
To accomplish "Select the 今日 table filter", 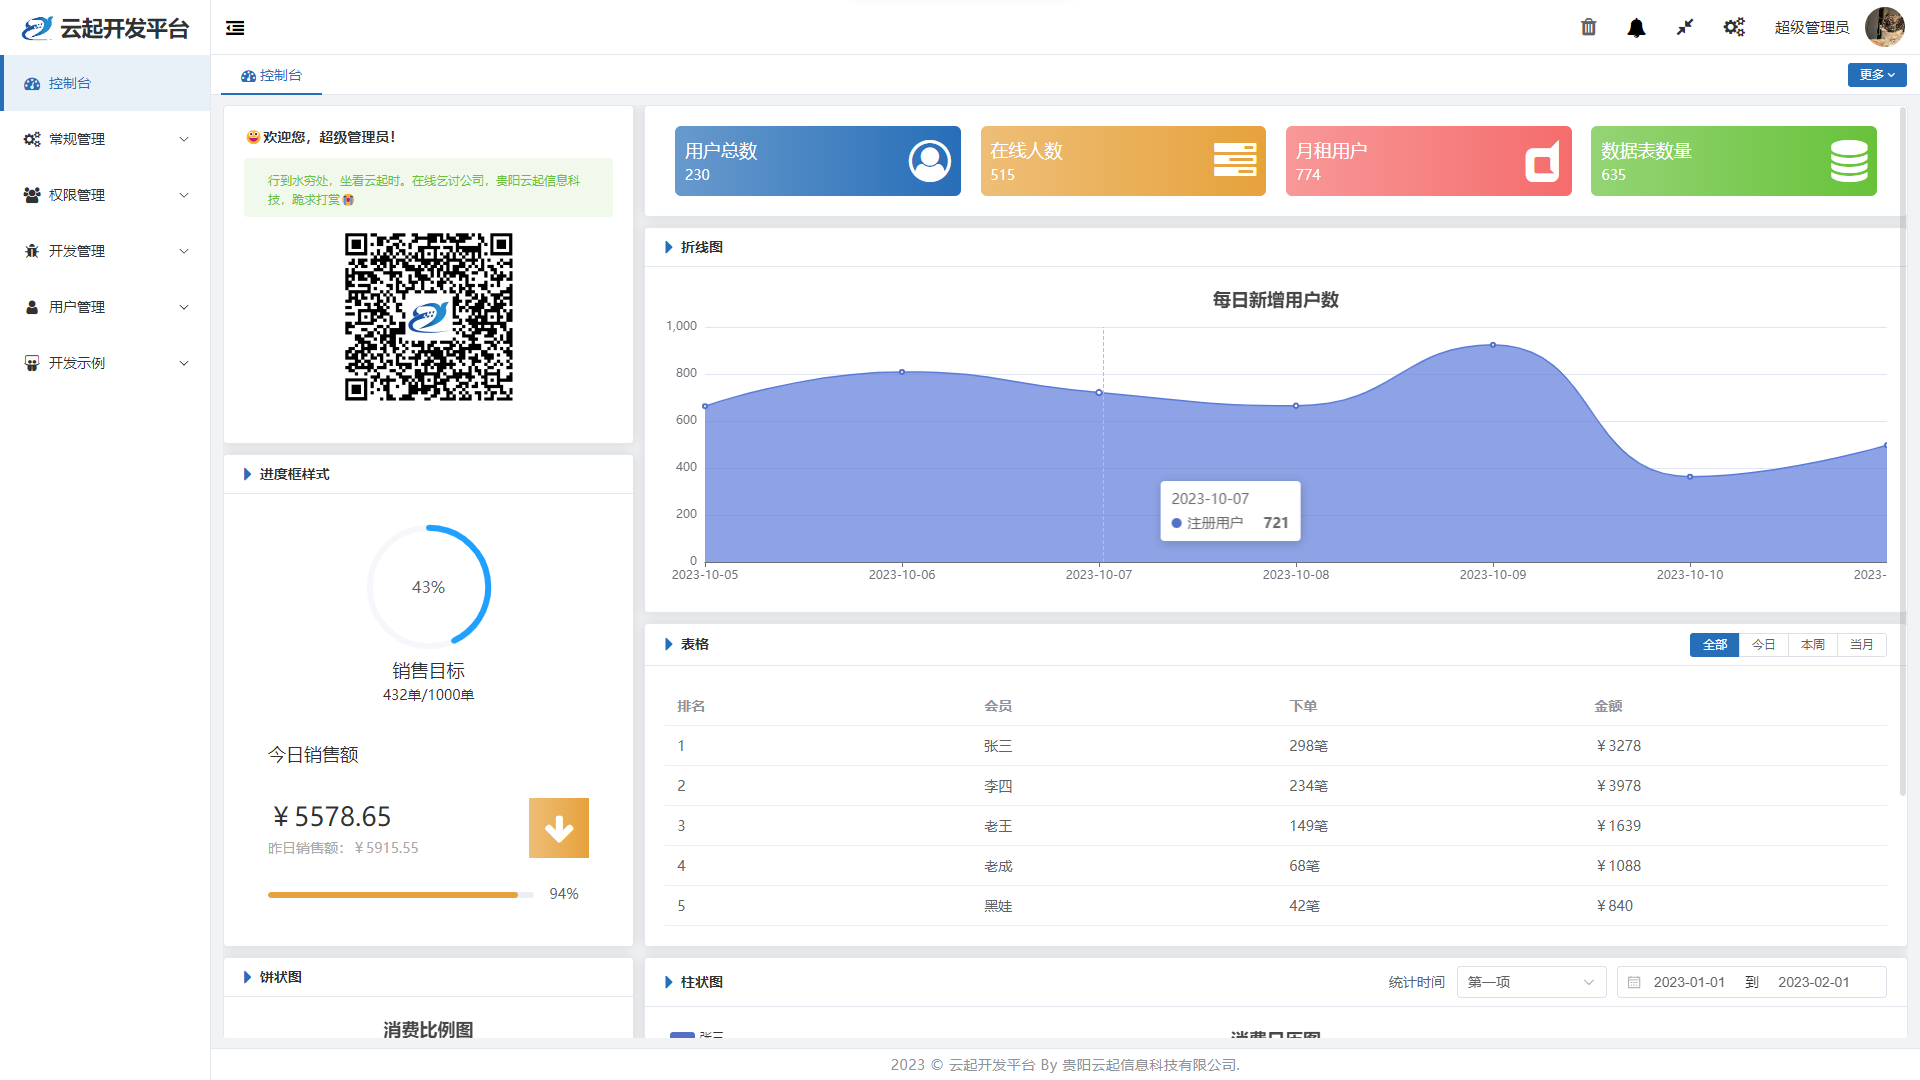I will click(1763, 645).
